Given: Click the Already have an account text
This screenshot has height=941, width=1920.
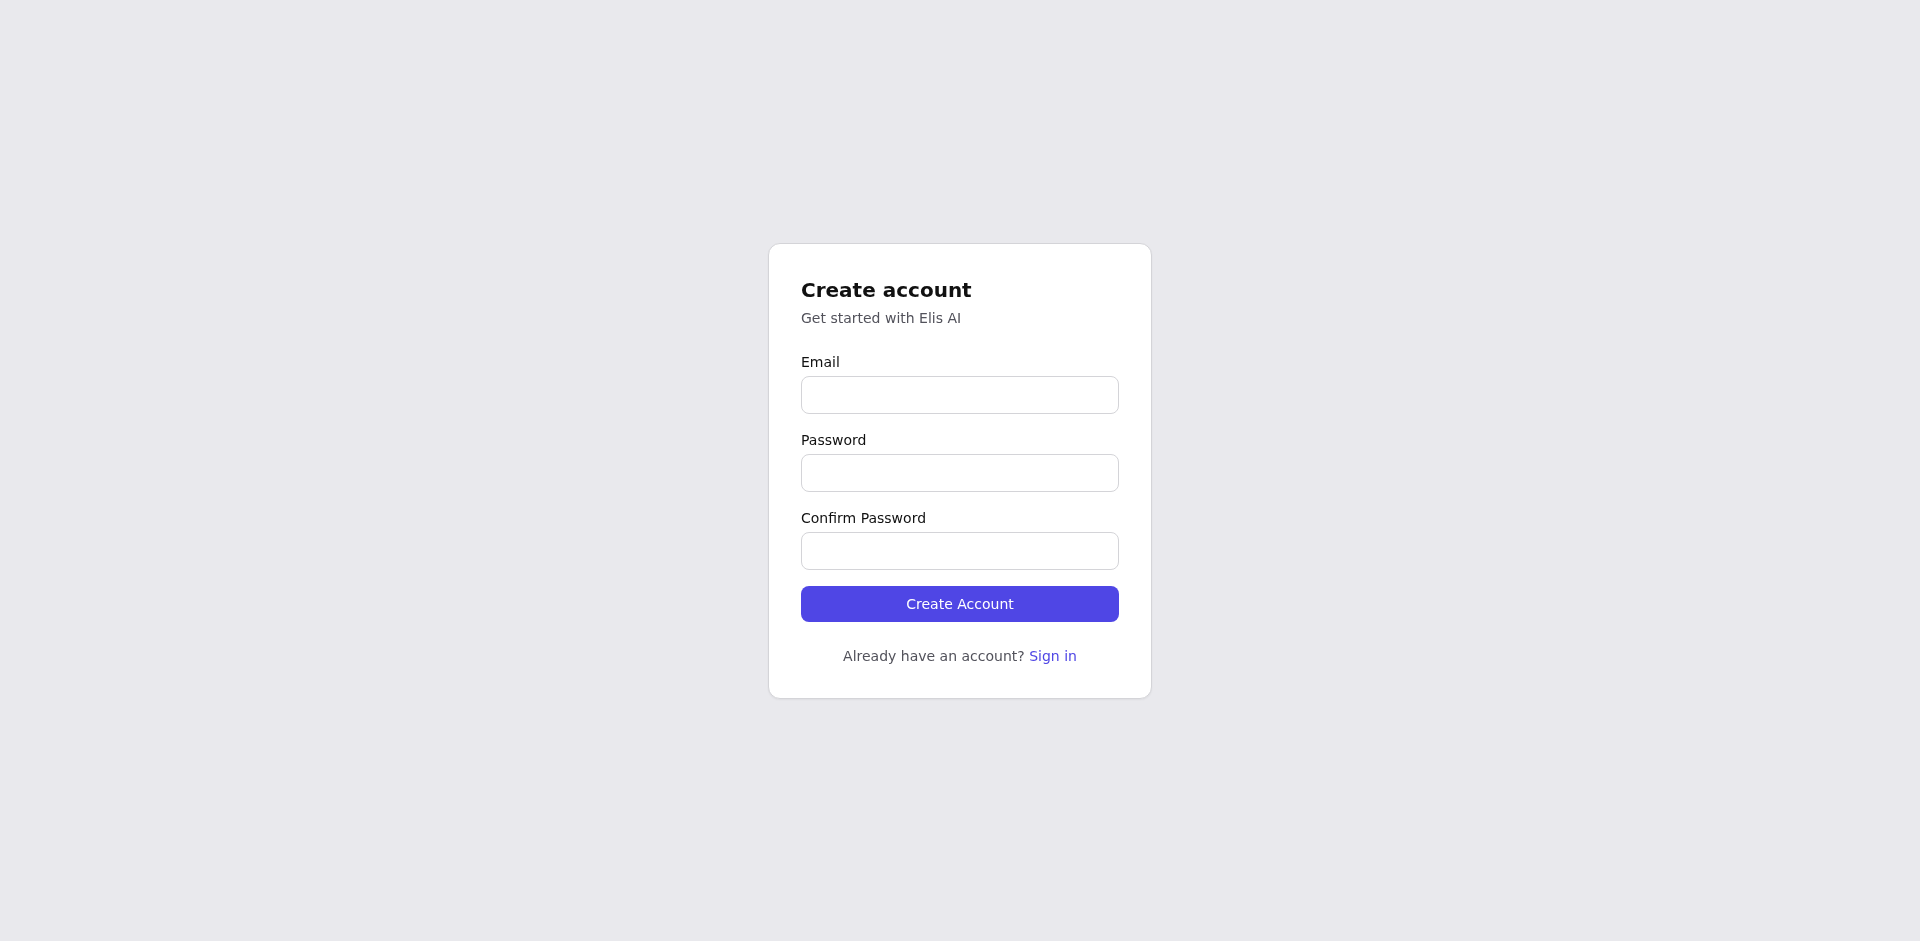Looking at the screenshot, I should [x=930, y=656].
